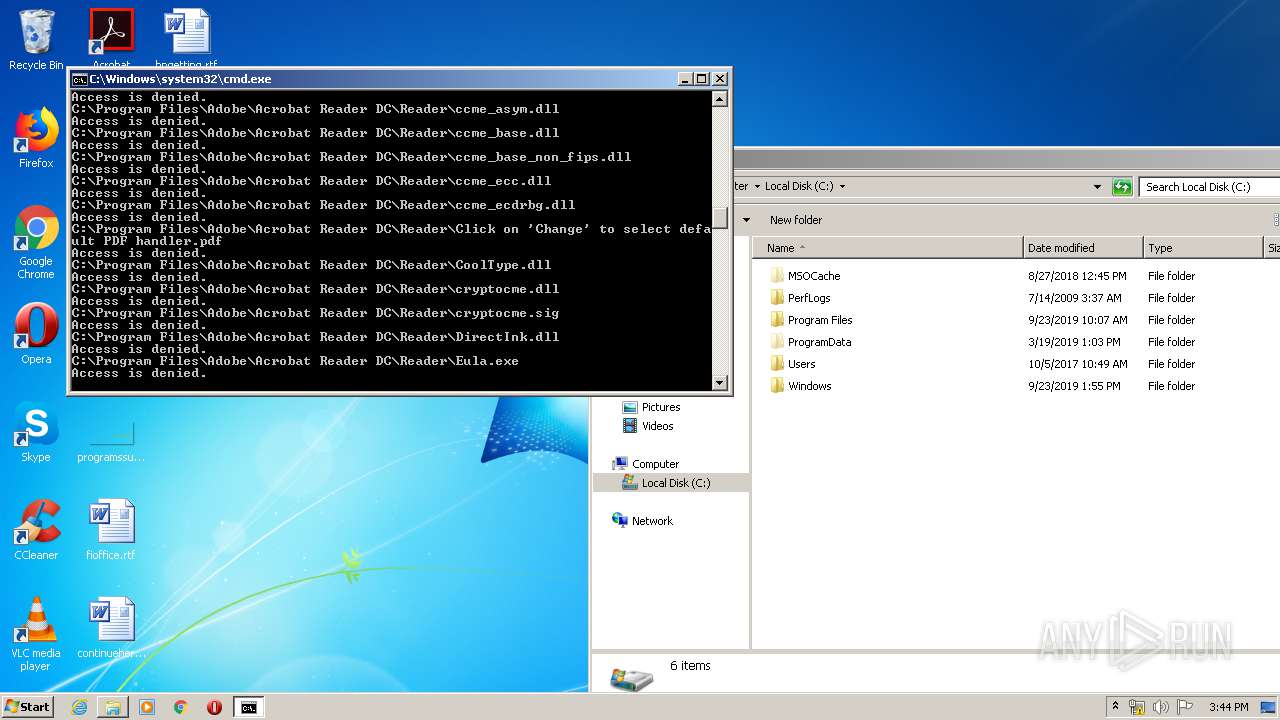Open the cmd.exe window system menu icon
The height and width of the screenshot is (720, 1280).
79,79
